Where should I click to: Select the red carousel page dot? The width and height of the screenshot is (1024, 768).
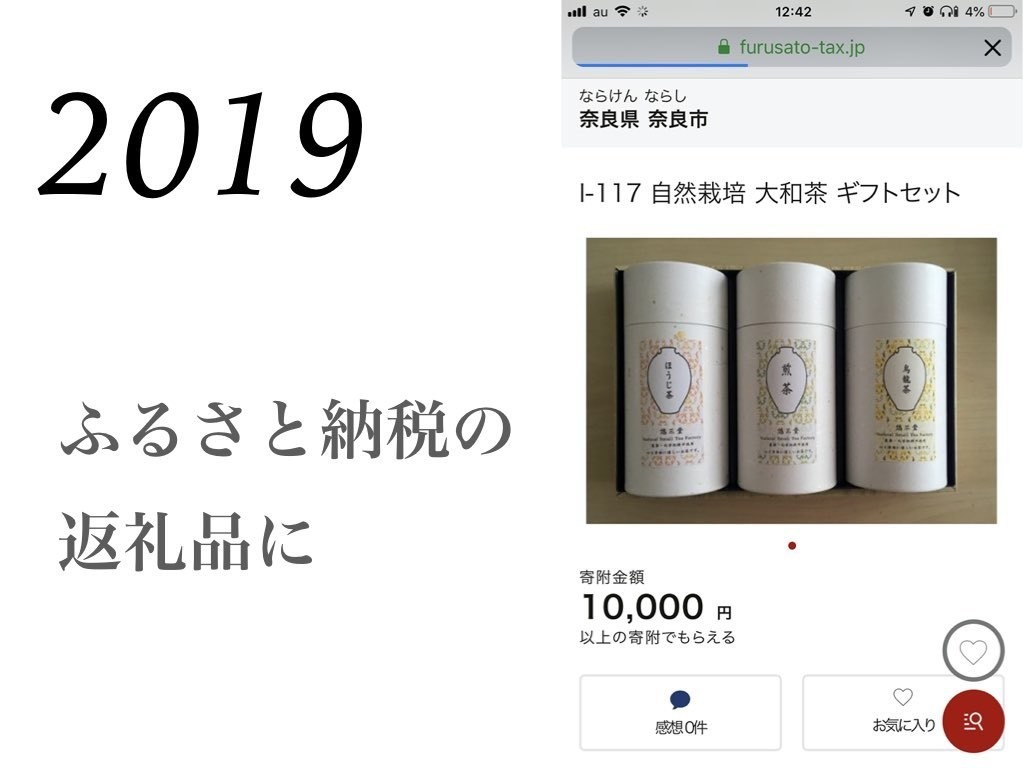(x=792, y=545)
